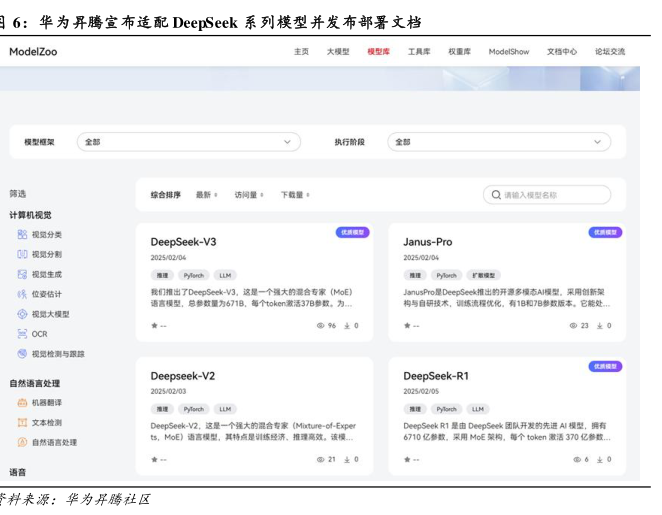Open the 模型库 nav tab
The height and width of the screenshot is (515, 662).
point(379,52)
